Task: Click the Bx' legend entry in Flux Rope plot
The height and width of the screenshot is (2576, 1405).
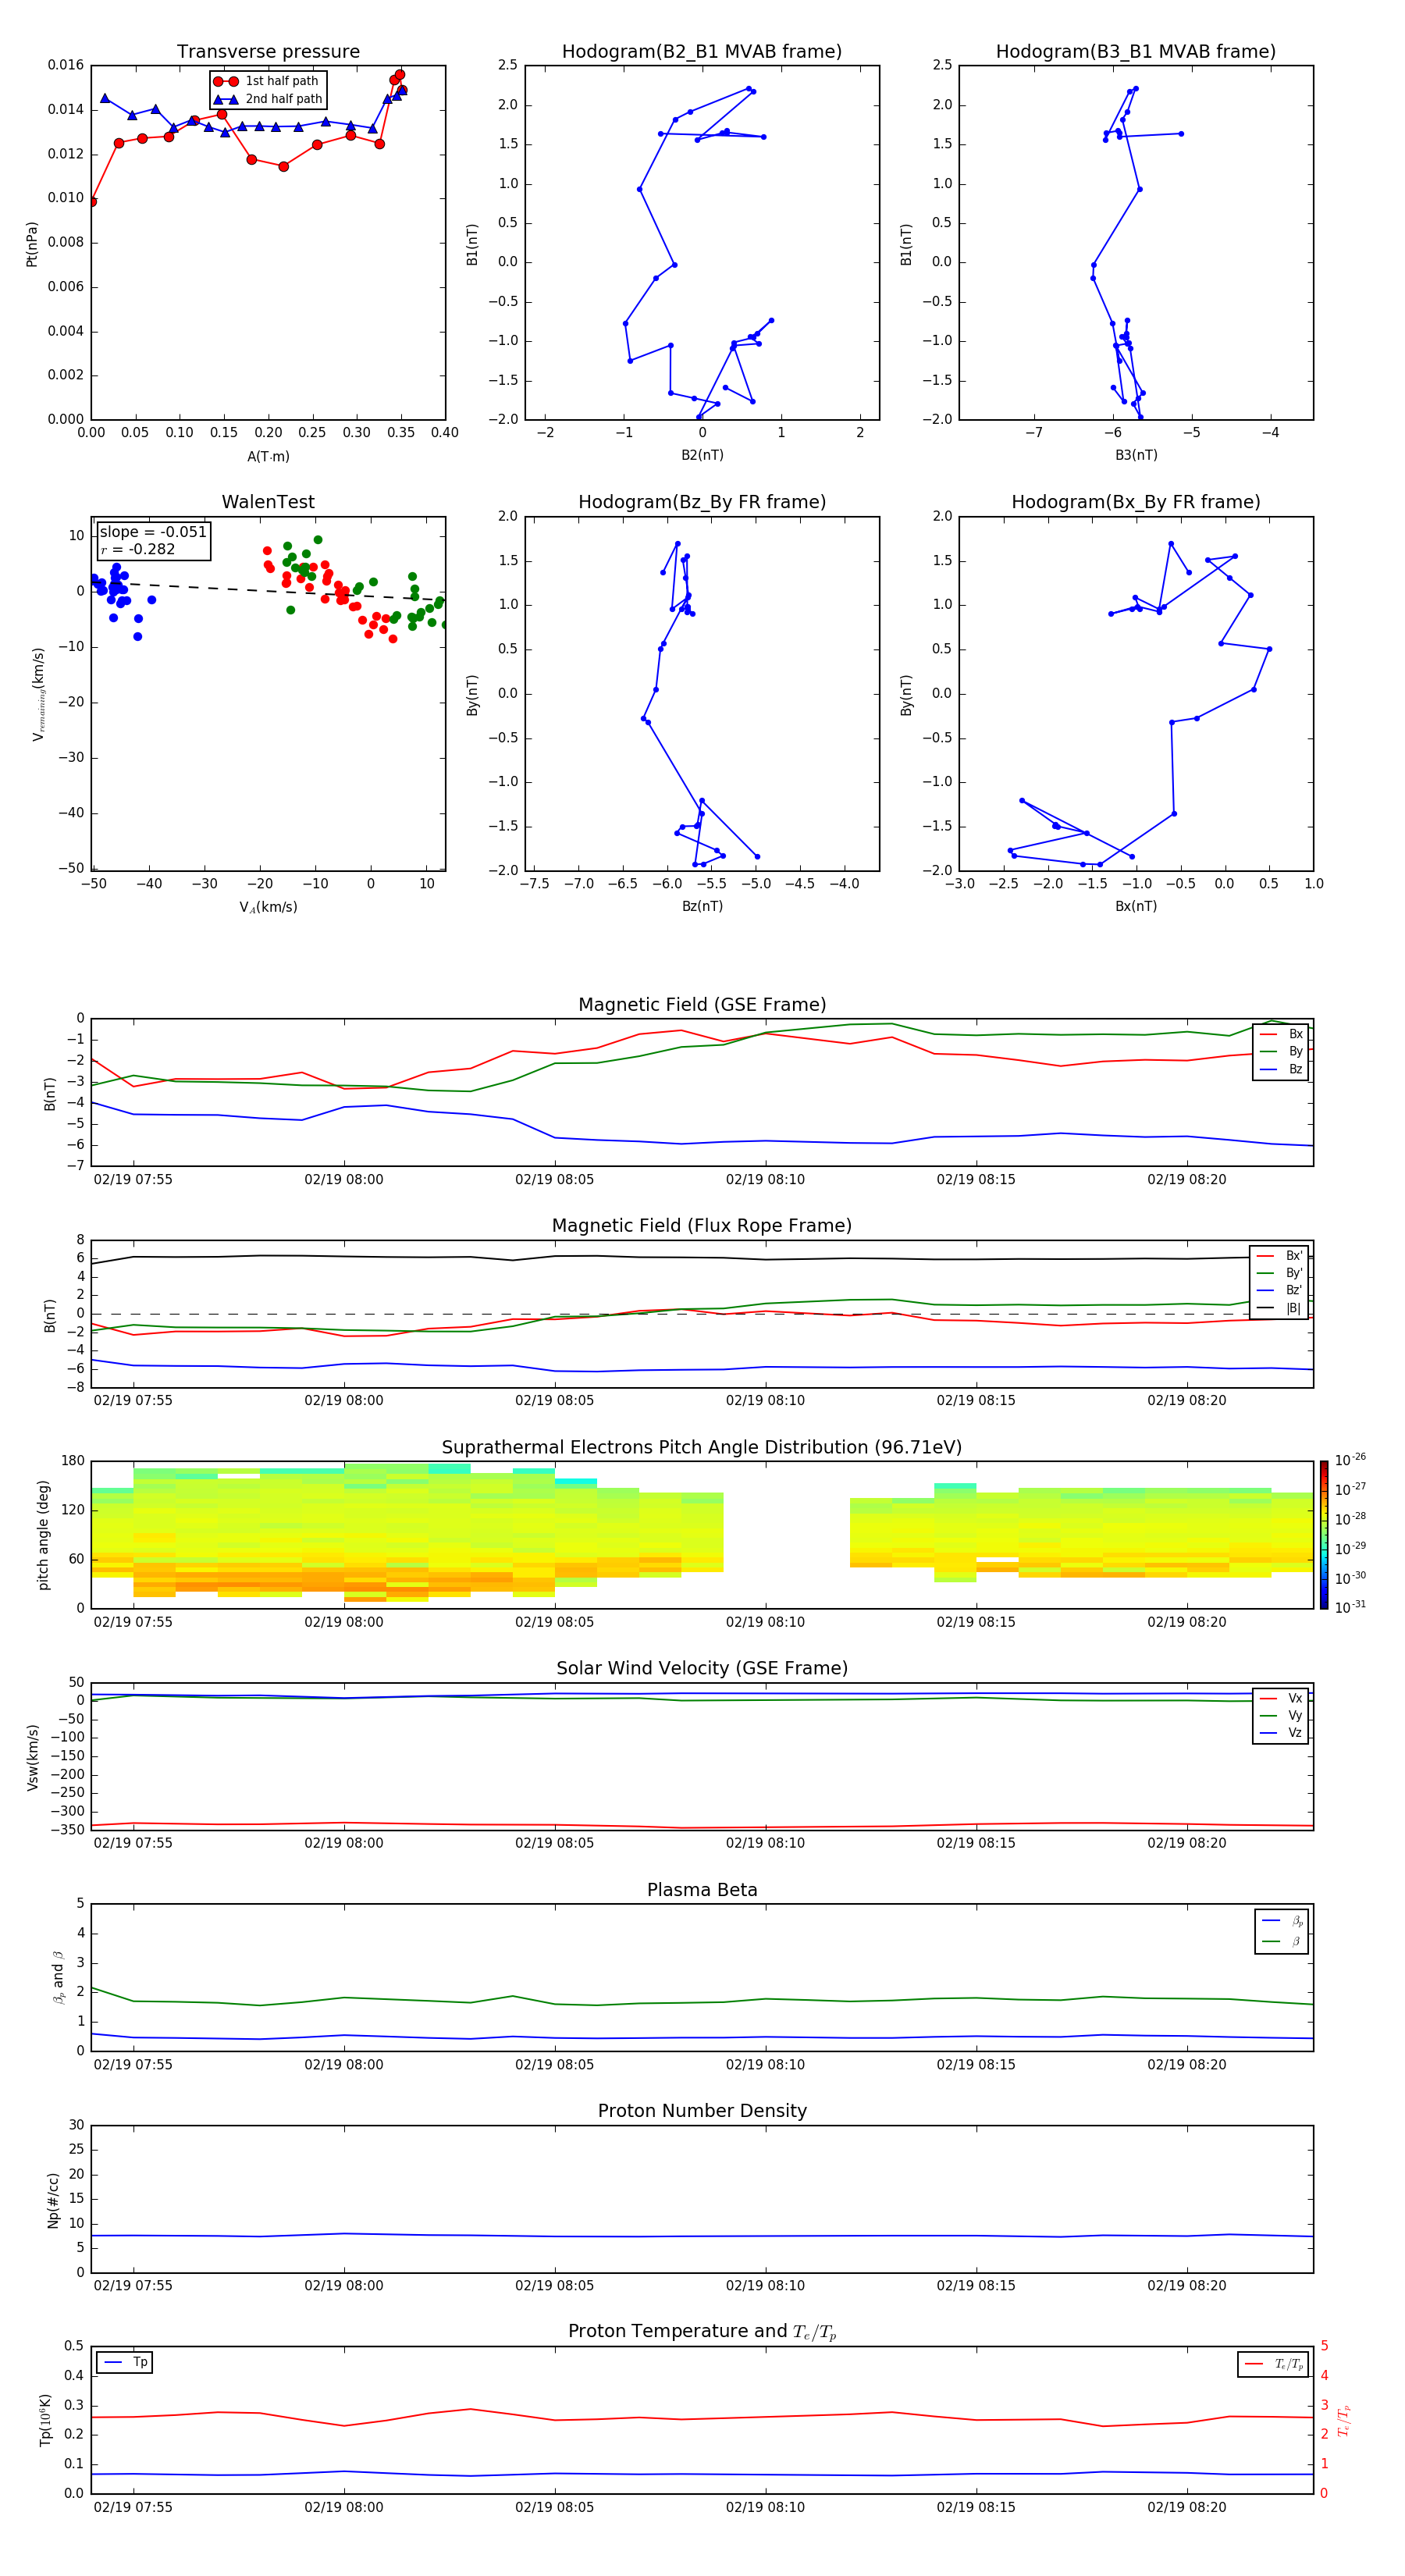Action: [1279, 1256]
